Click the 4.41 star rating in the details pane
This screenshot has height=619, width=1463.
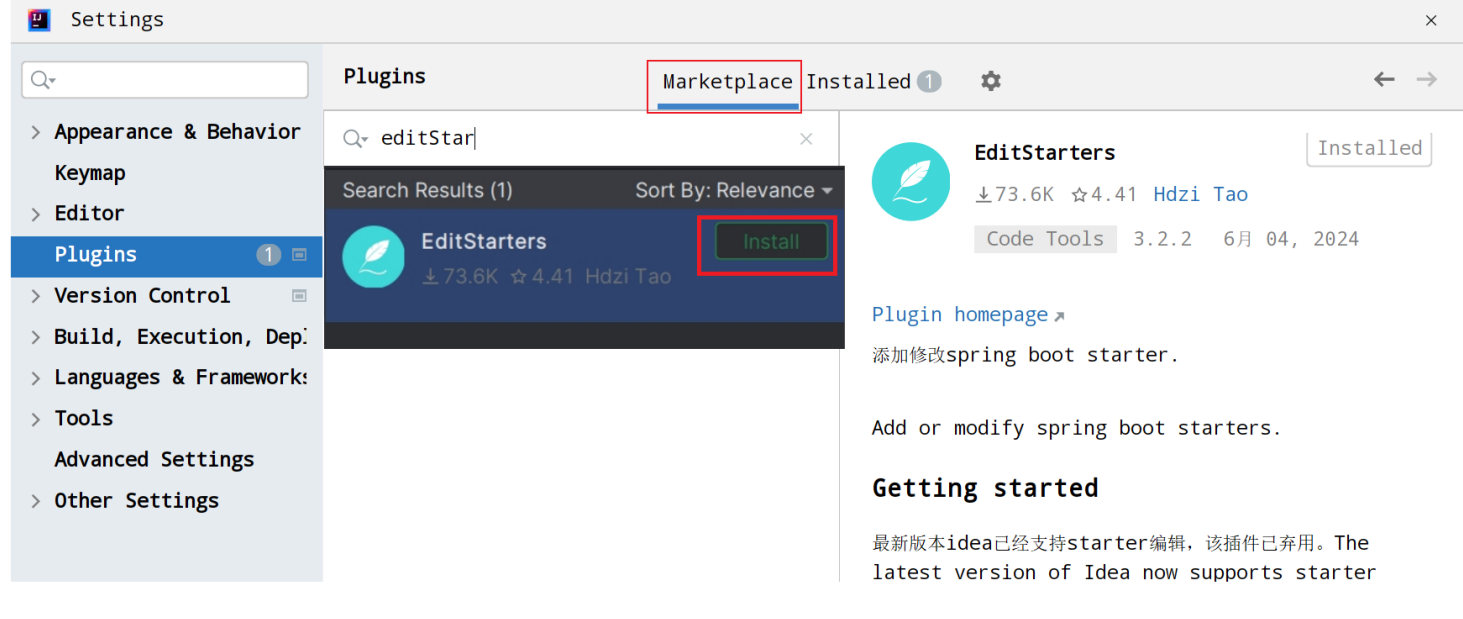(1104, 195)
